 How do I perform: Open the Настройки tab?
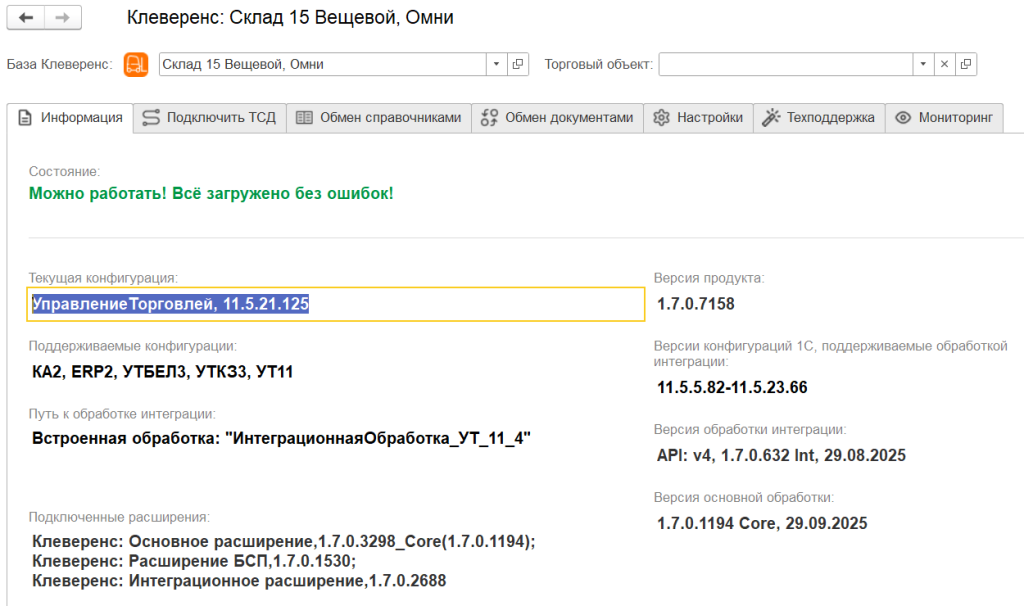click(x=698, y=117)
